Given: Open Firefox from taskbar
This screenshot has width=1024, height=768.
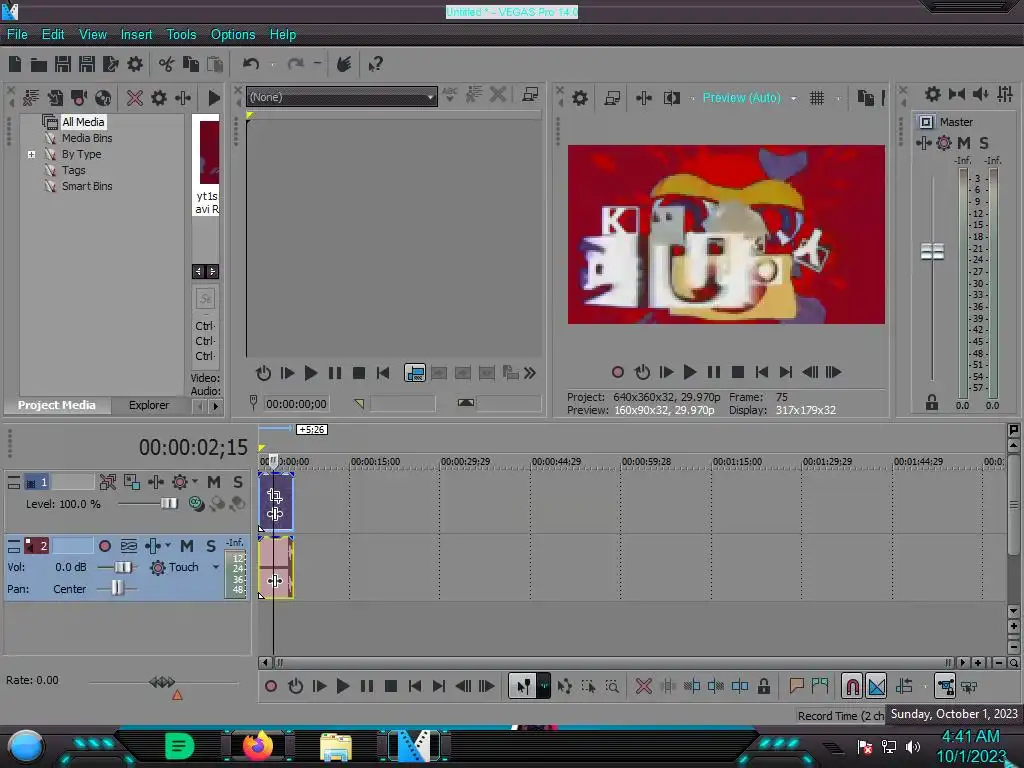Looking at the screenshot, I should (258, 746).
